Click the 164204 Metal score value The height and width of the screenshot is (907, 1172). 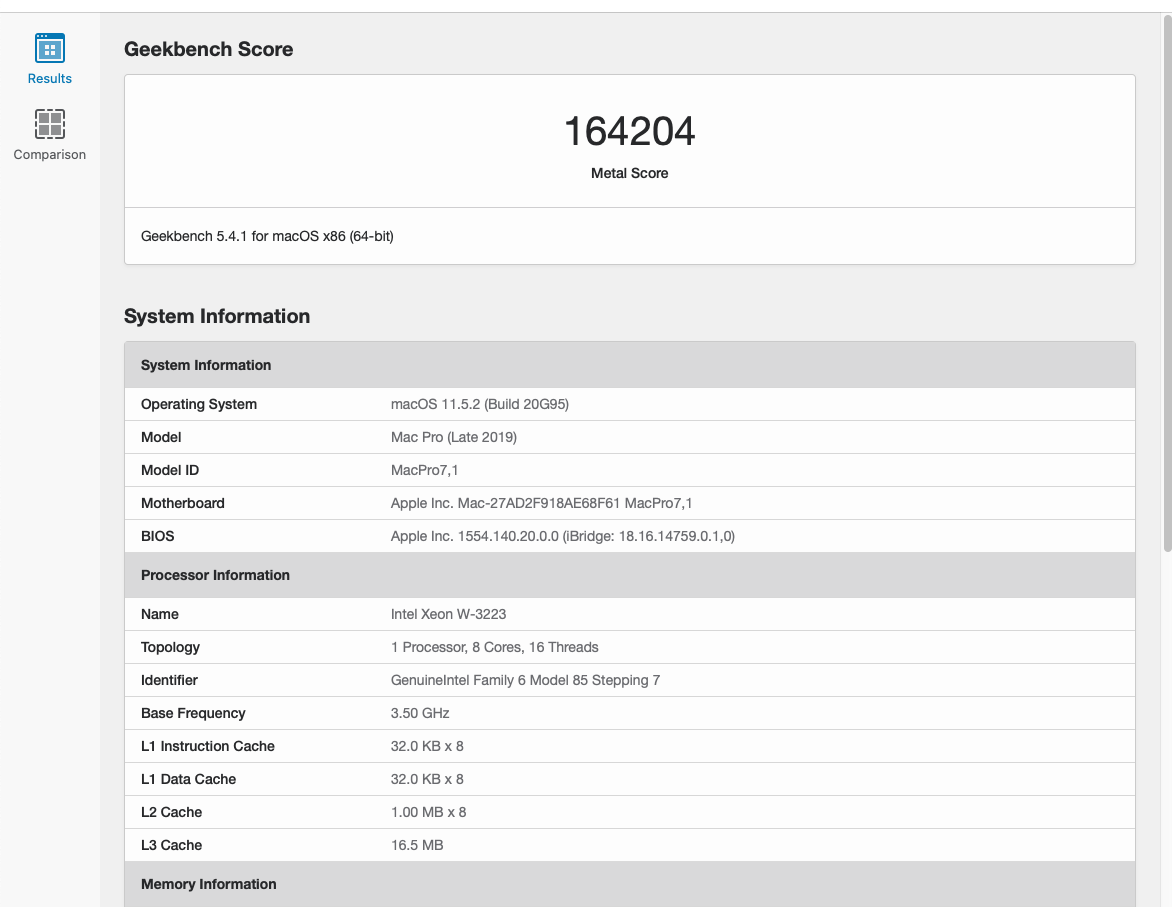(x=629, y=132)
